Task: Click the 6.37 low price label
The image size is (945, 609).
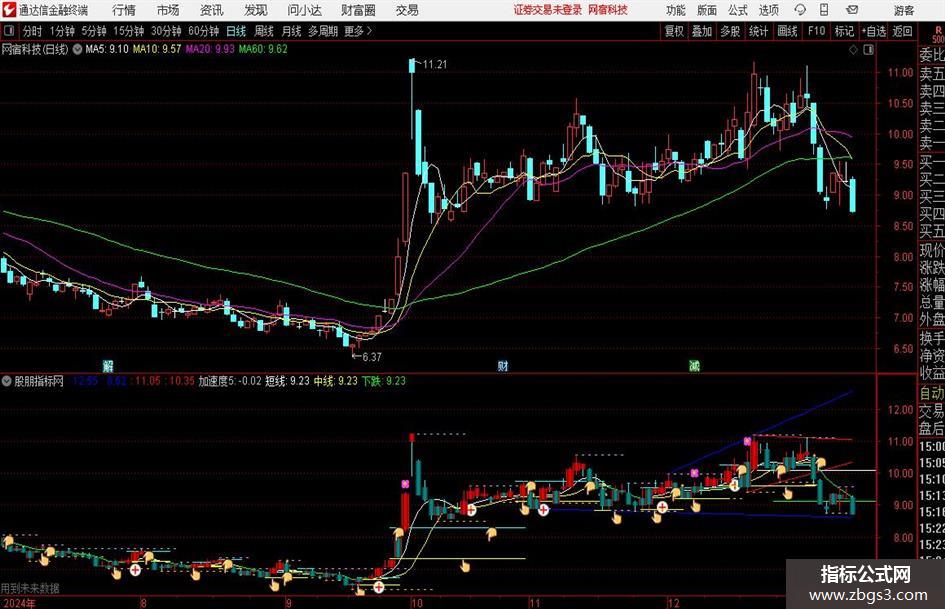Action: click(372, 357)
